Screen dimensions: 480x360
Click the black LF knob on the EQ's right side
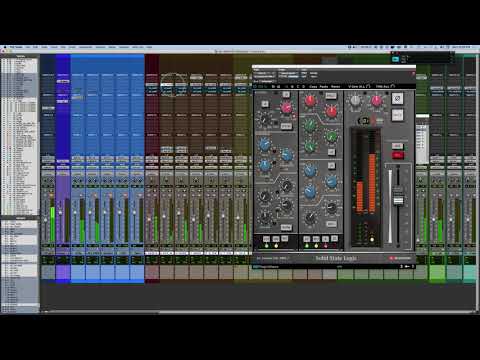tap(331, 207)
